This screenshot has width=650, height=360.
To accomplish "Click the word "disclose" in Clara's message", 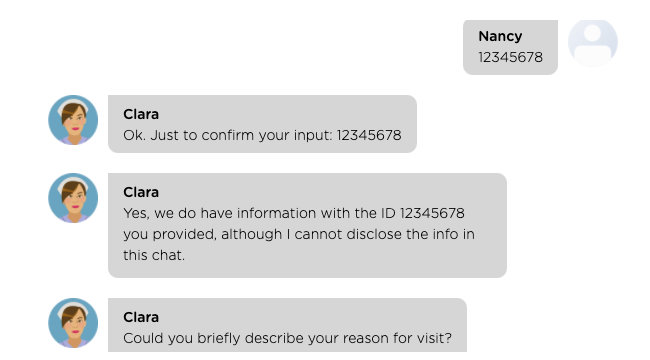I will pyautogui.click(x=374, y=234).
